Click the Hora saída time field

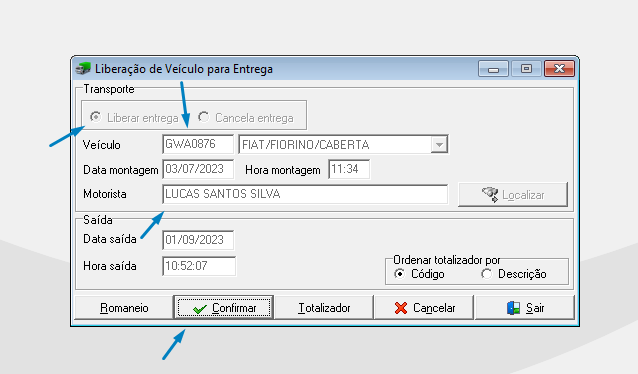[199, 266]
